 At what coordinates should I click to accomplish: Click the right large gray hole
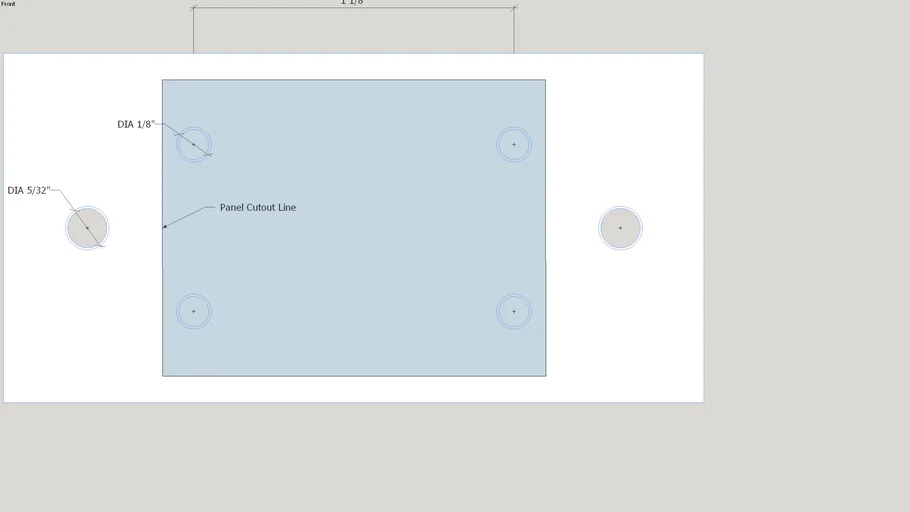[620, 228]
